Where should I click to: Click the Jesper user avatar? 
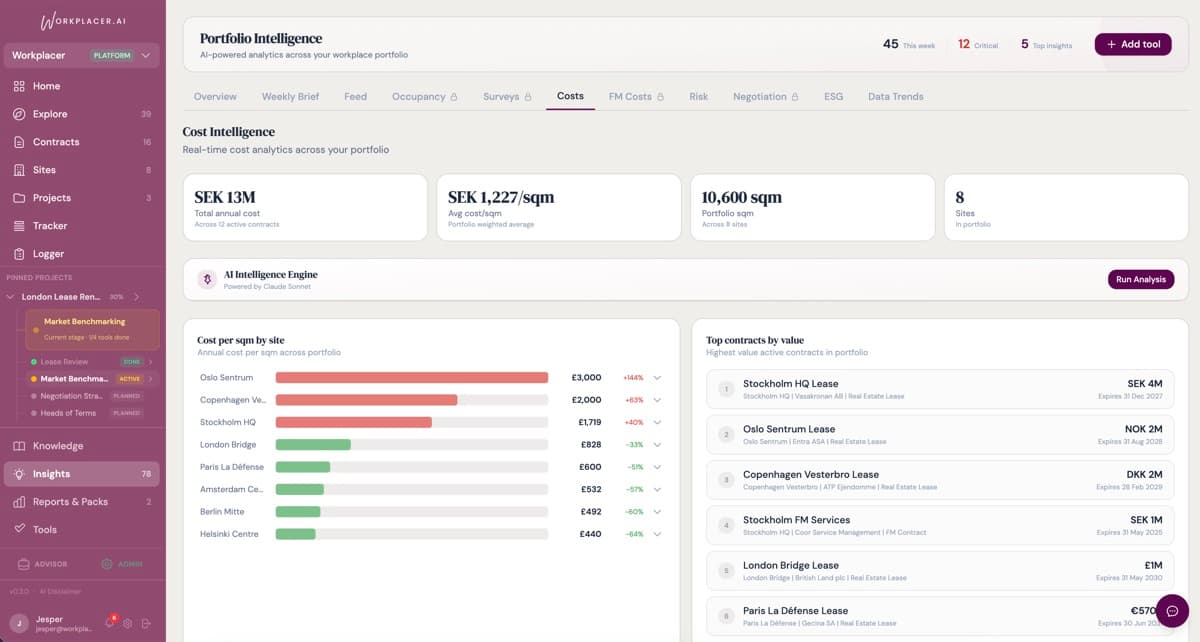point(18,624)
